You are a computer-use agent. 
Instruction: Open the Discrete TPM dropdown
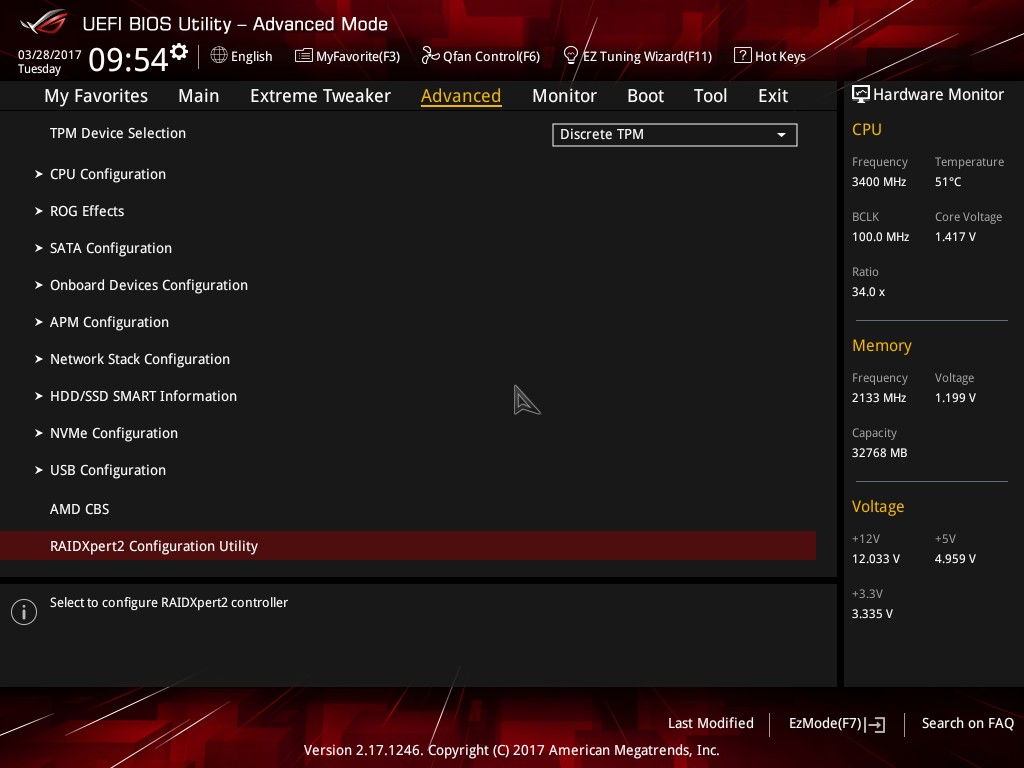pos(674,134)
